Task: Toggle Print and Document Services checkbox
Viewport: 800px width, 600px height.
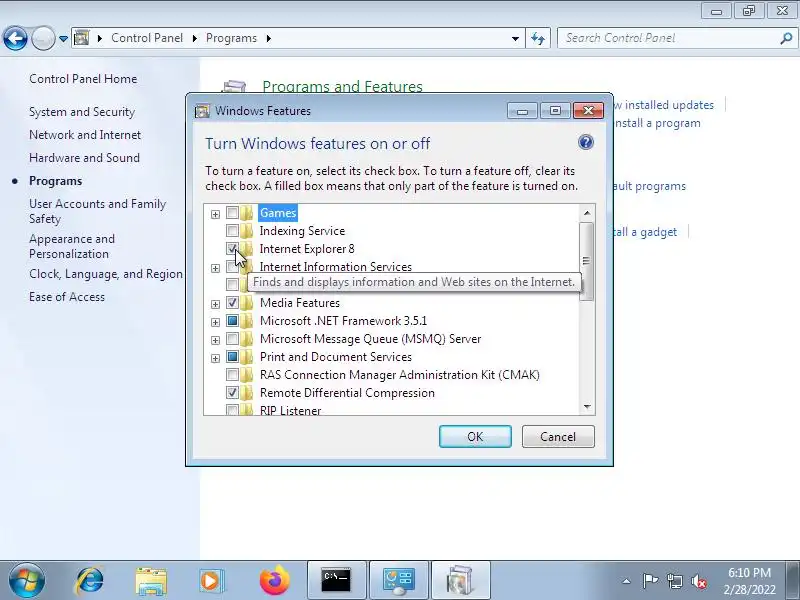Action: (232, 357)
